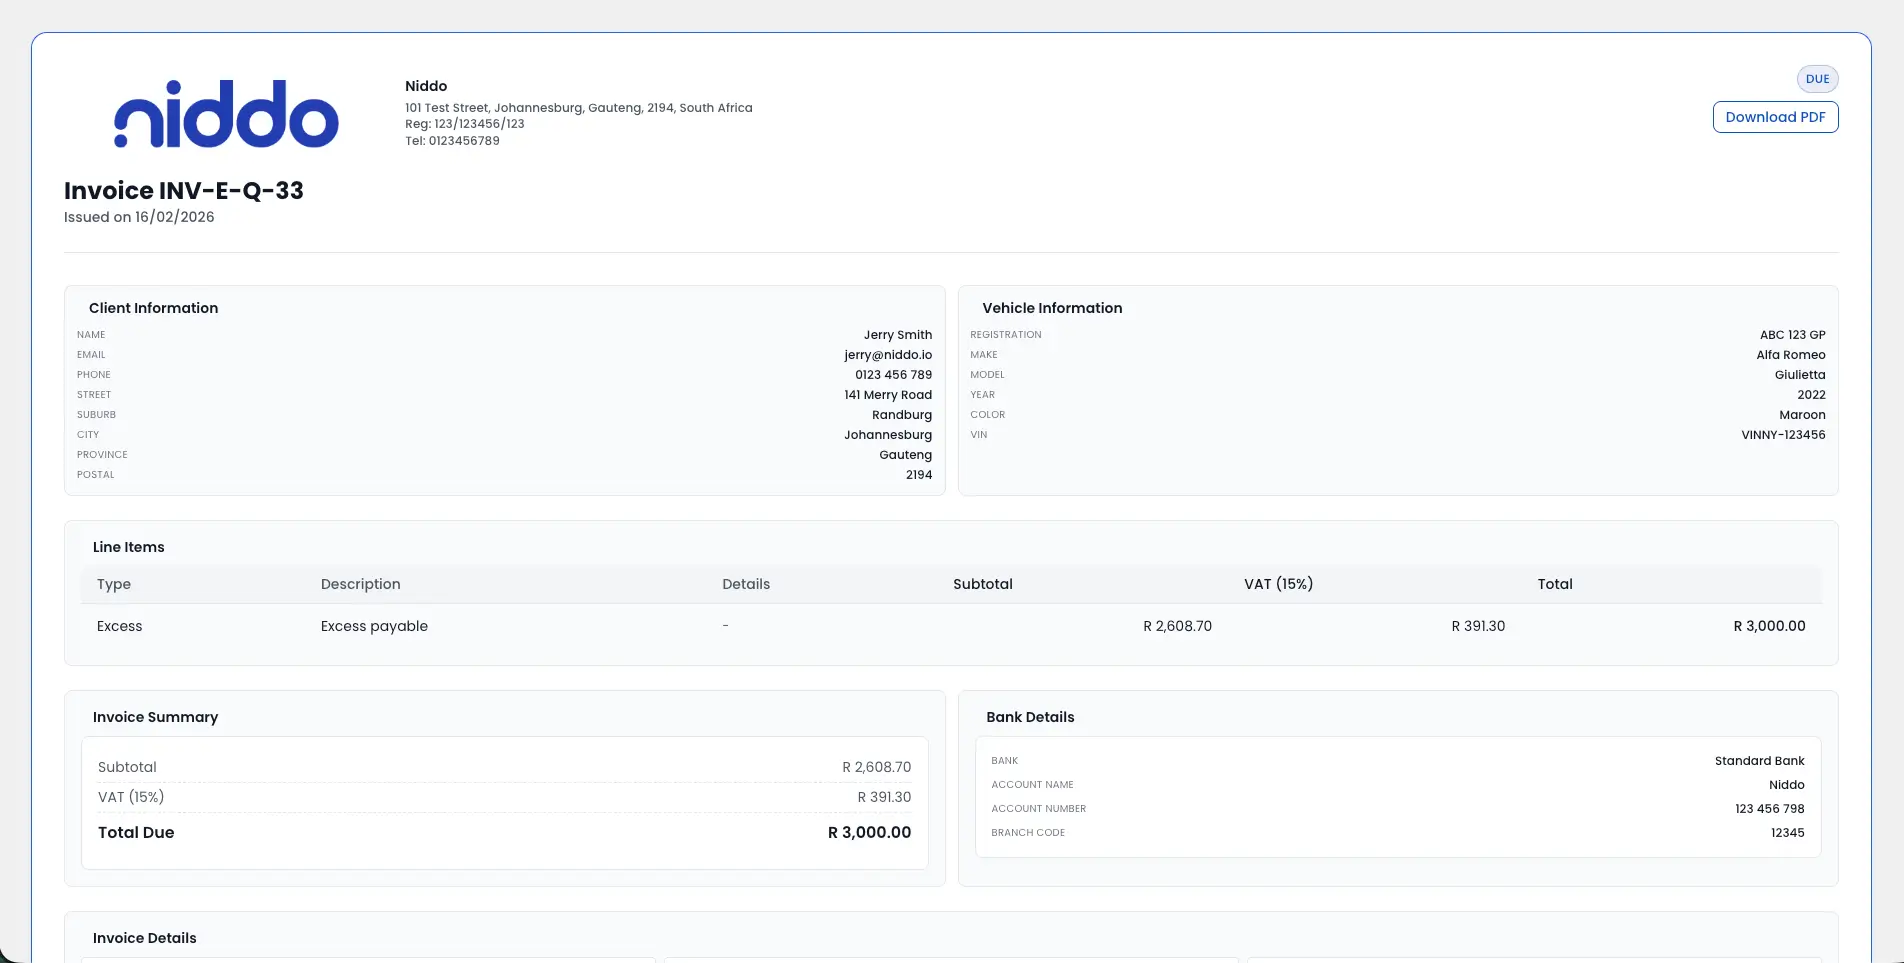The height and width of the screenshot is (963, 1904).
Task: Click the Bank Details heading
Action: 1030,717
